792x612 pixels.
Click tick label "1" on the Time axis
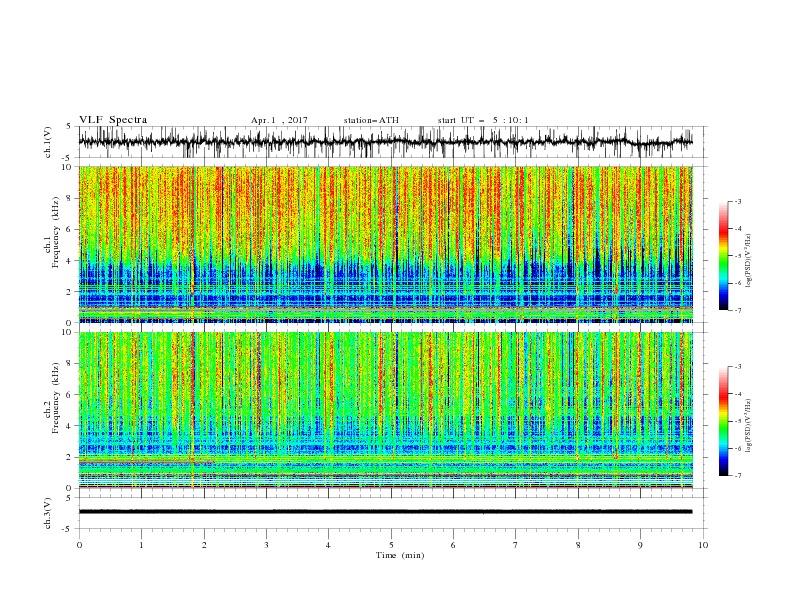pyautogui.click(x=141, y=545)
